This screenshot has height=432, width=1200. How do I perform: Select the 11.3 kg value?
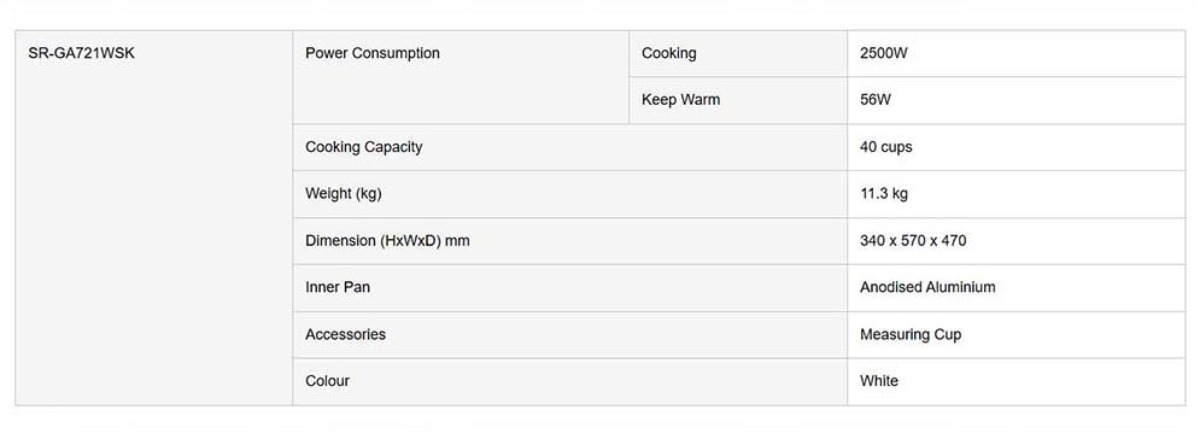click(x=884, y=194)
